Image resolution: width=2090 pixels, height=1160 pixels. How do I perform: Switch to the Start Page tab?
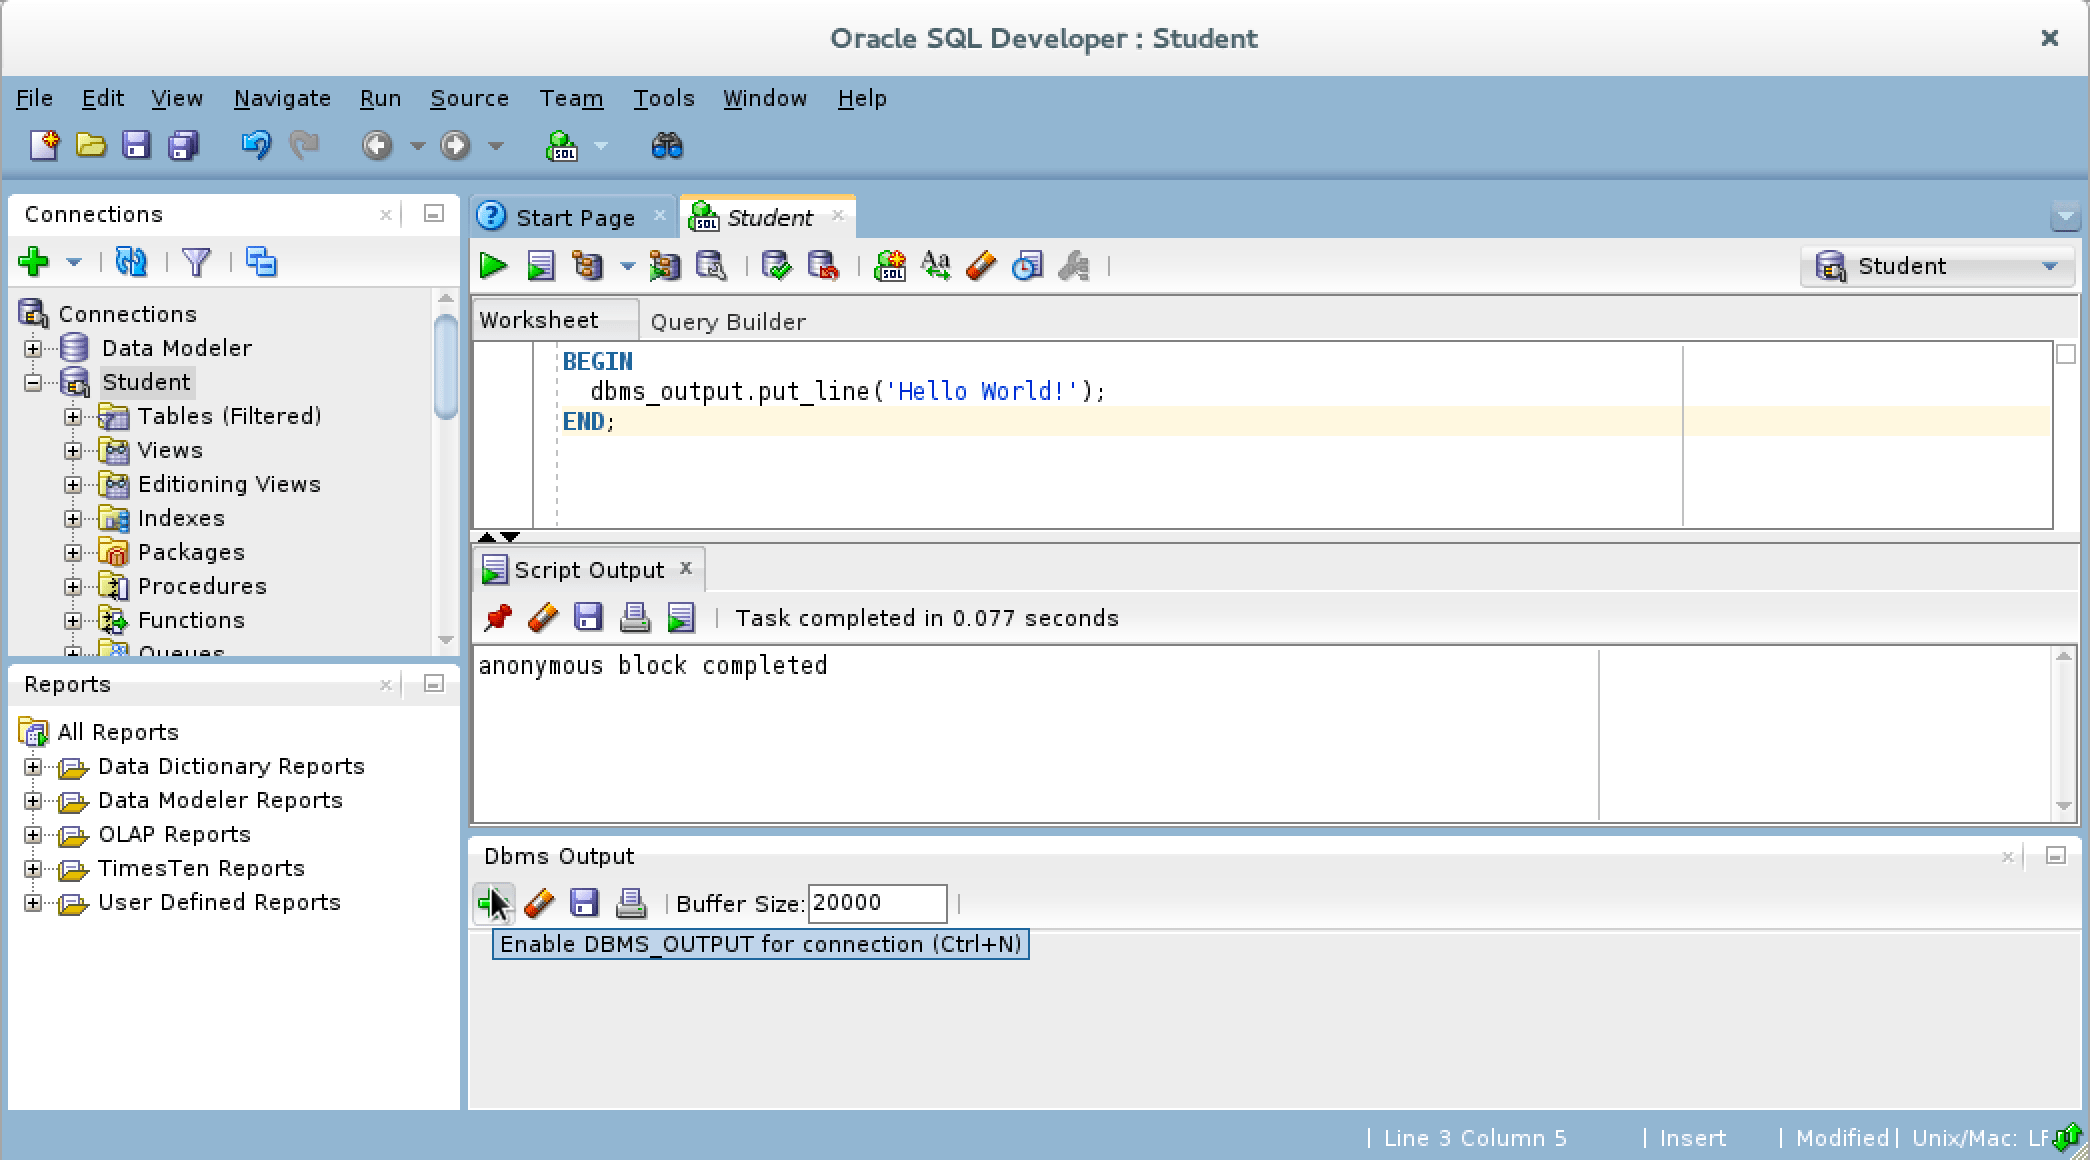(574, 218)
